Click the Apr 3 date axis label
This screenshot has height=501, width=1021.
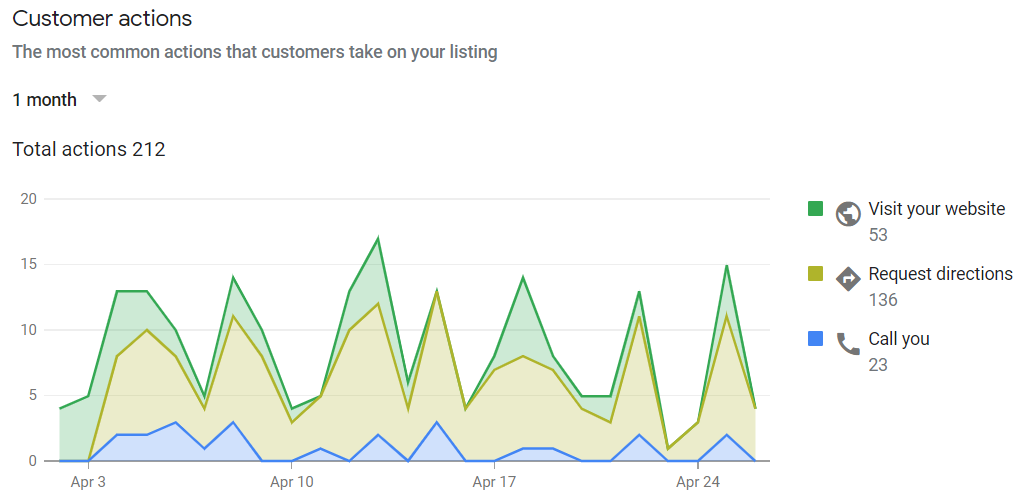pyautogui.click(x=88, y=482)
